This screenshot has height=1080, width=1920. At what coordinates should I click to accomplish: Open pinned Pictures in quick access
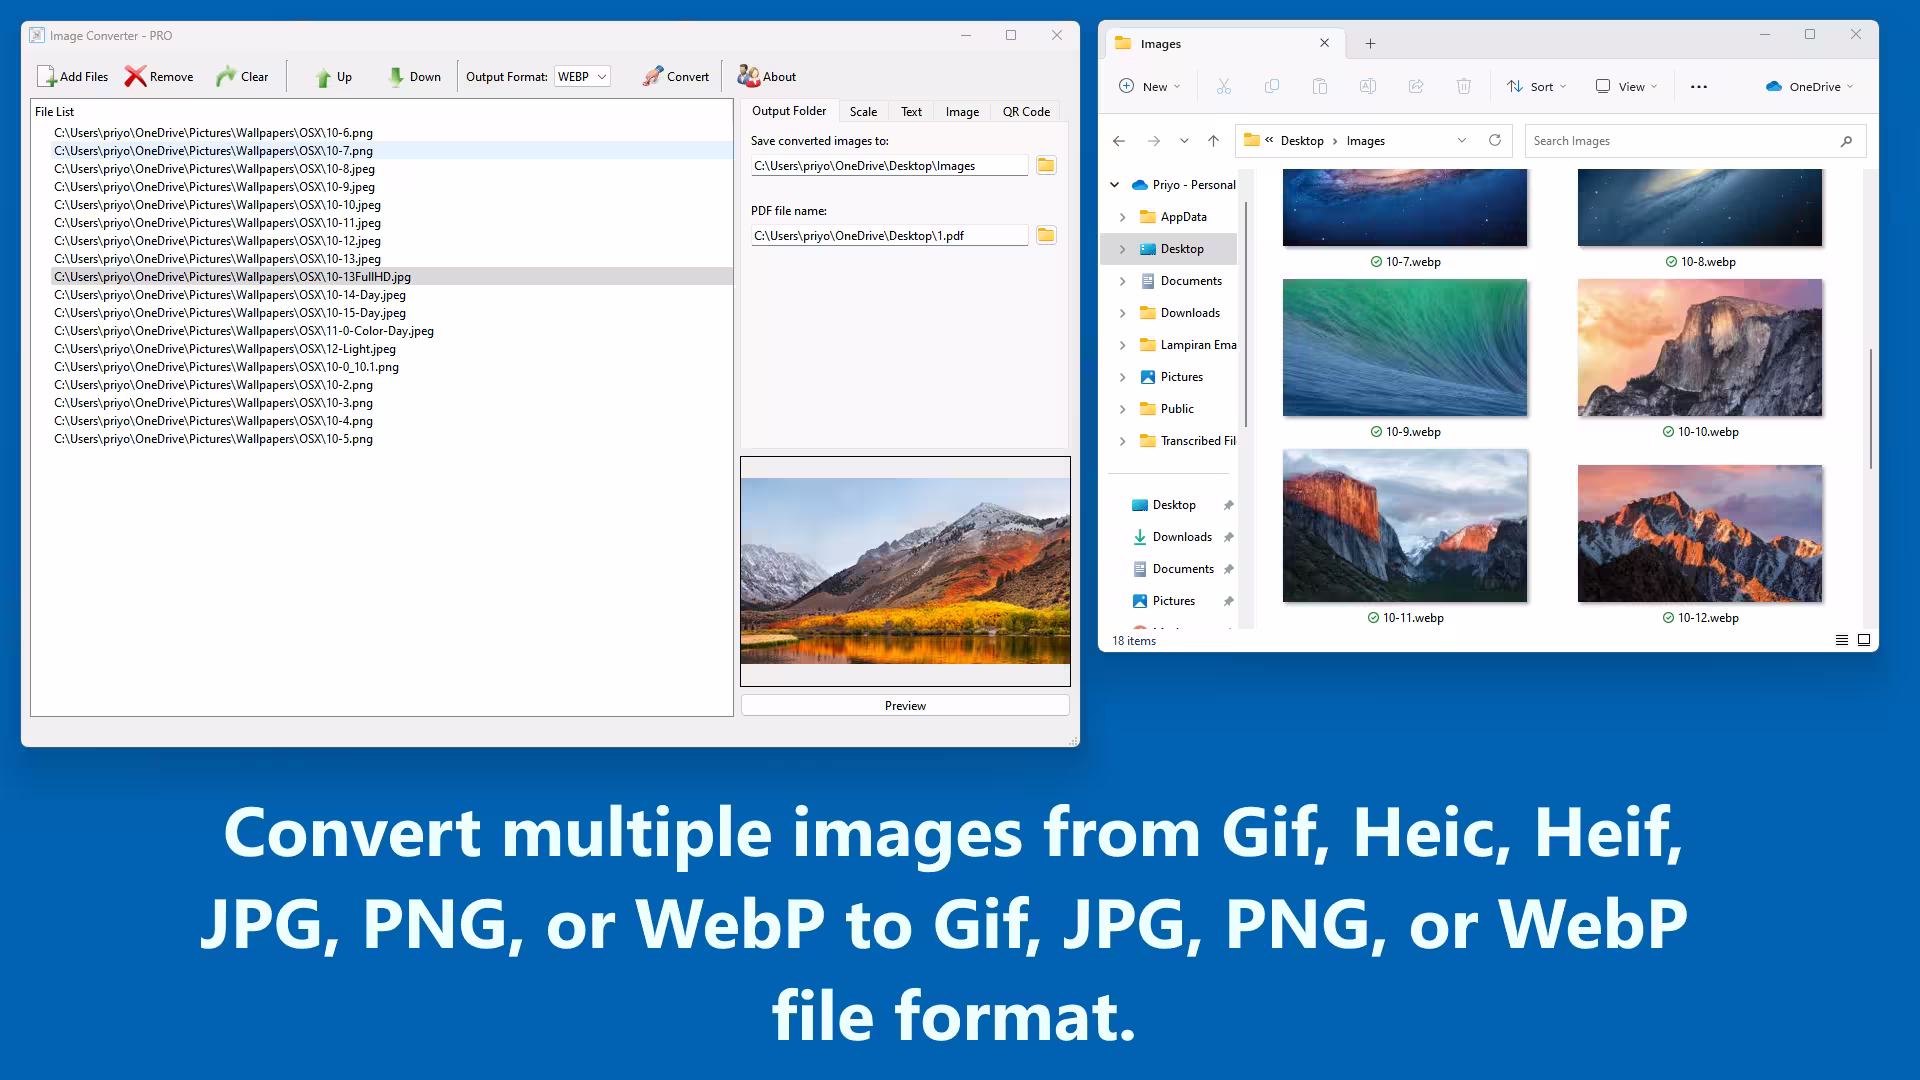click(1173, 601)
